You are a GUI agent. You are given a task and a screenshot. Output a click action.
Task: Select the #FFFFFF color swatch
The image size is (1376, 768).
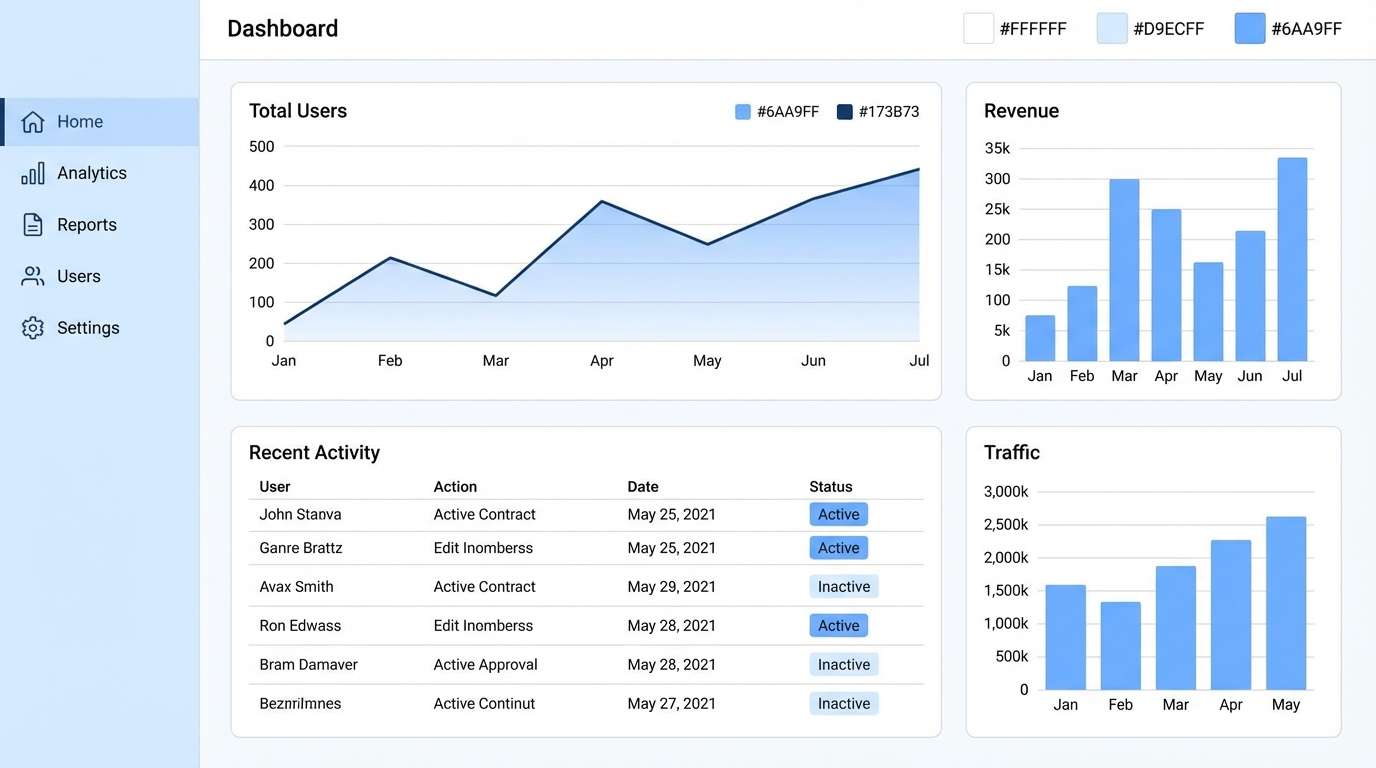click(978, 28)
